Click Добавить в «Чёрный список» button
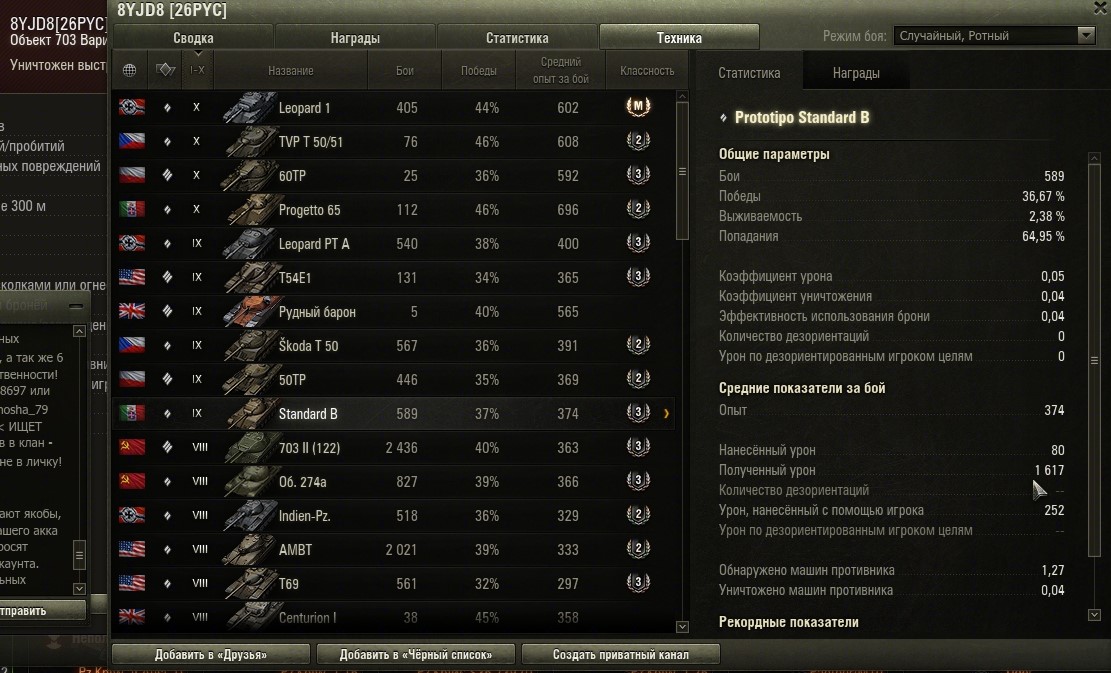The image size is (1111, 673). point(416,655)
